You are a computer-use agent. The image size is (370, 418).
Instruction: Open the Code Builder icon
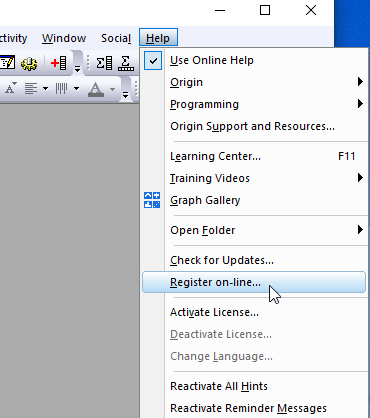7,63
